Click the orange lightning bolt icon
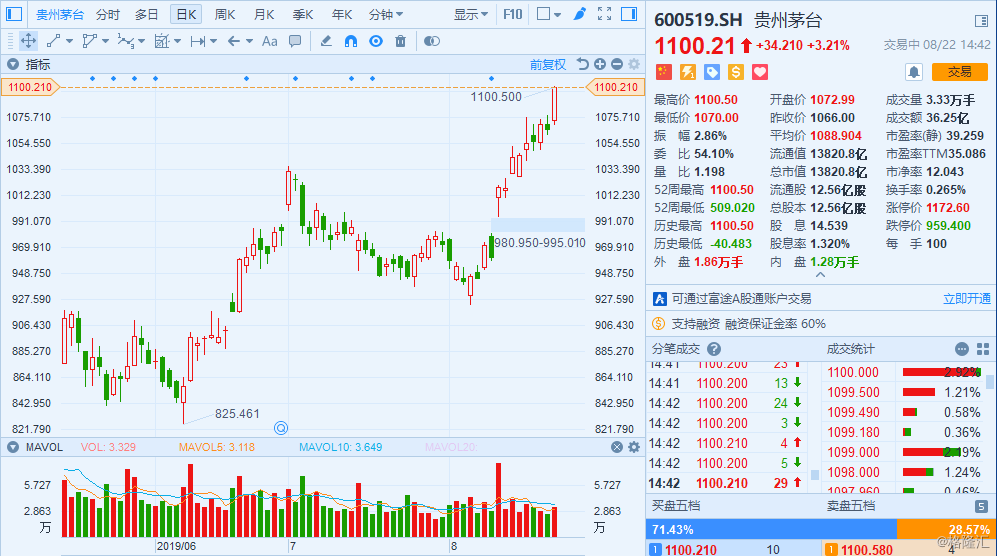The height and width of the screenshot is (556, 997). (x=687, y=72)
